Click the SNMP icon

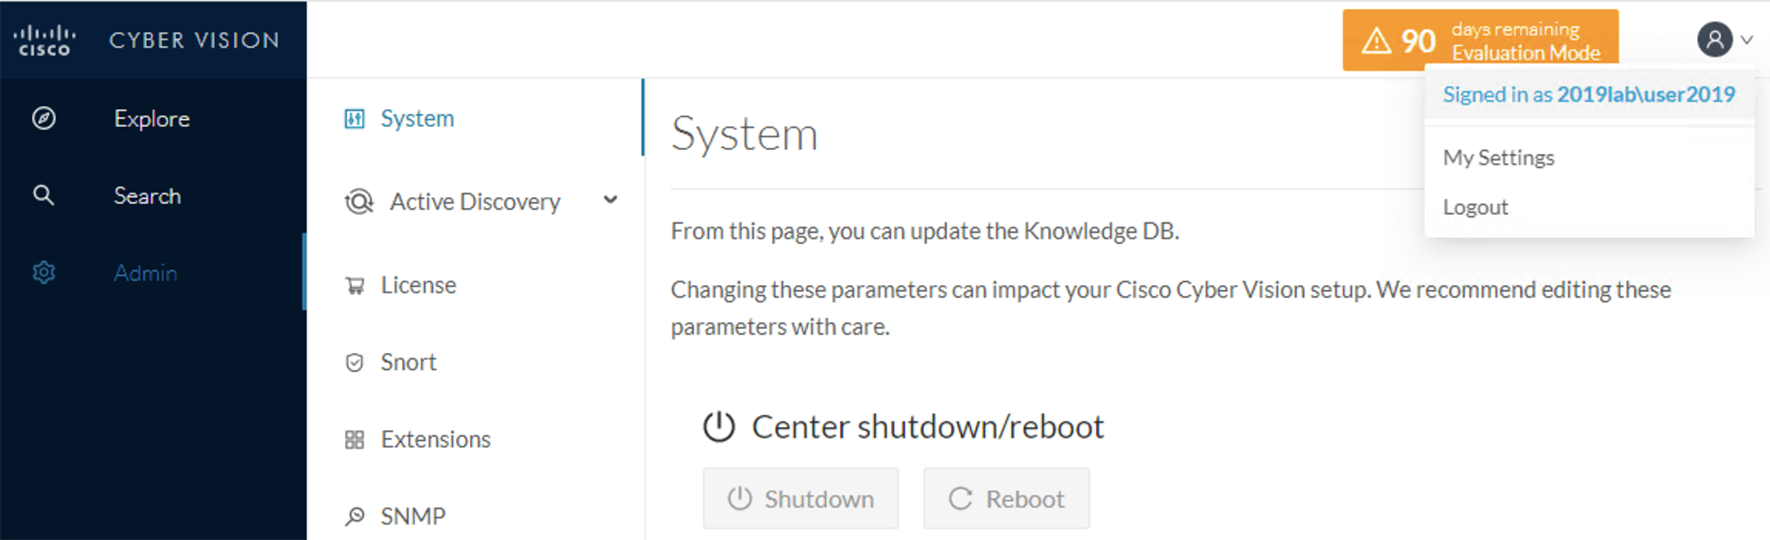pos(354,516)
